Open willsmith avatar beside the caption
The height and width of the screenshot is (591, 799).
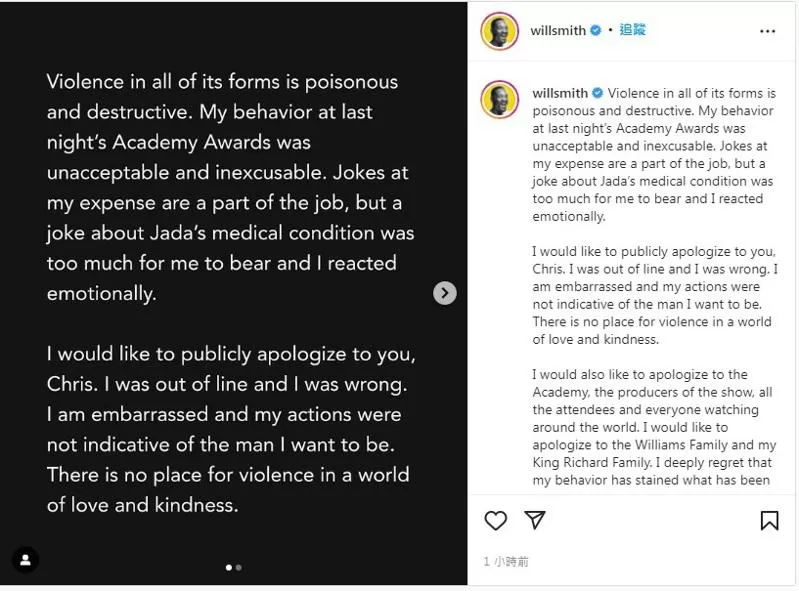[499, 99]
